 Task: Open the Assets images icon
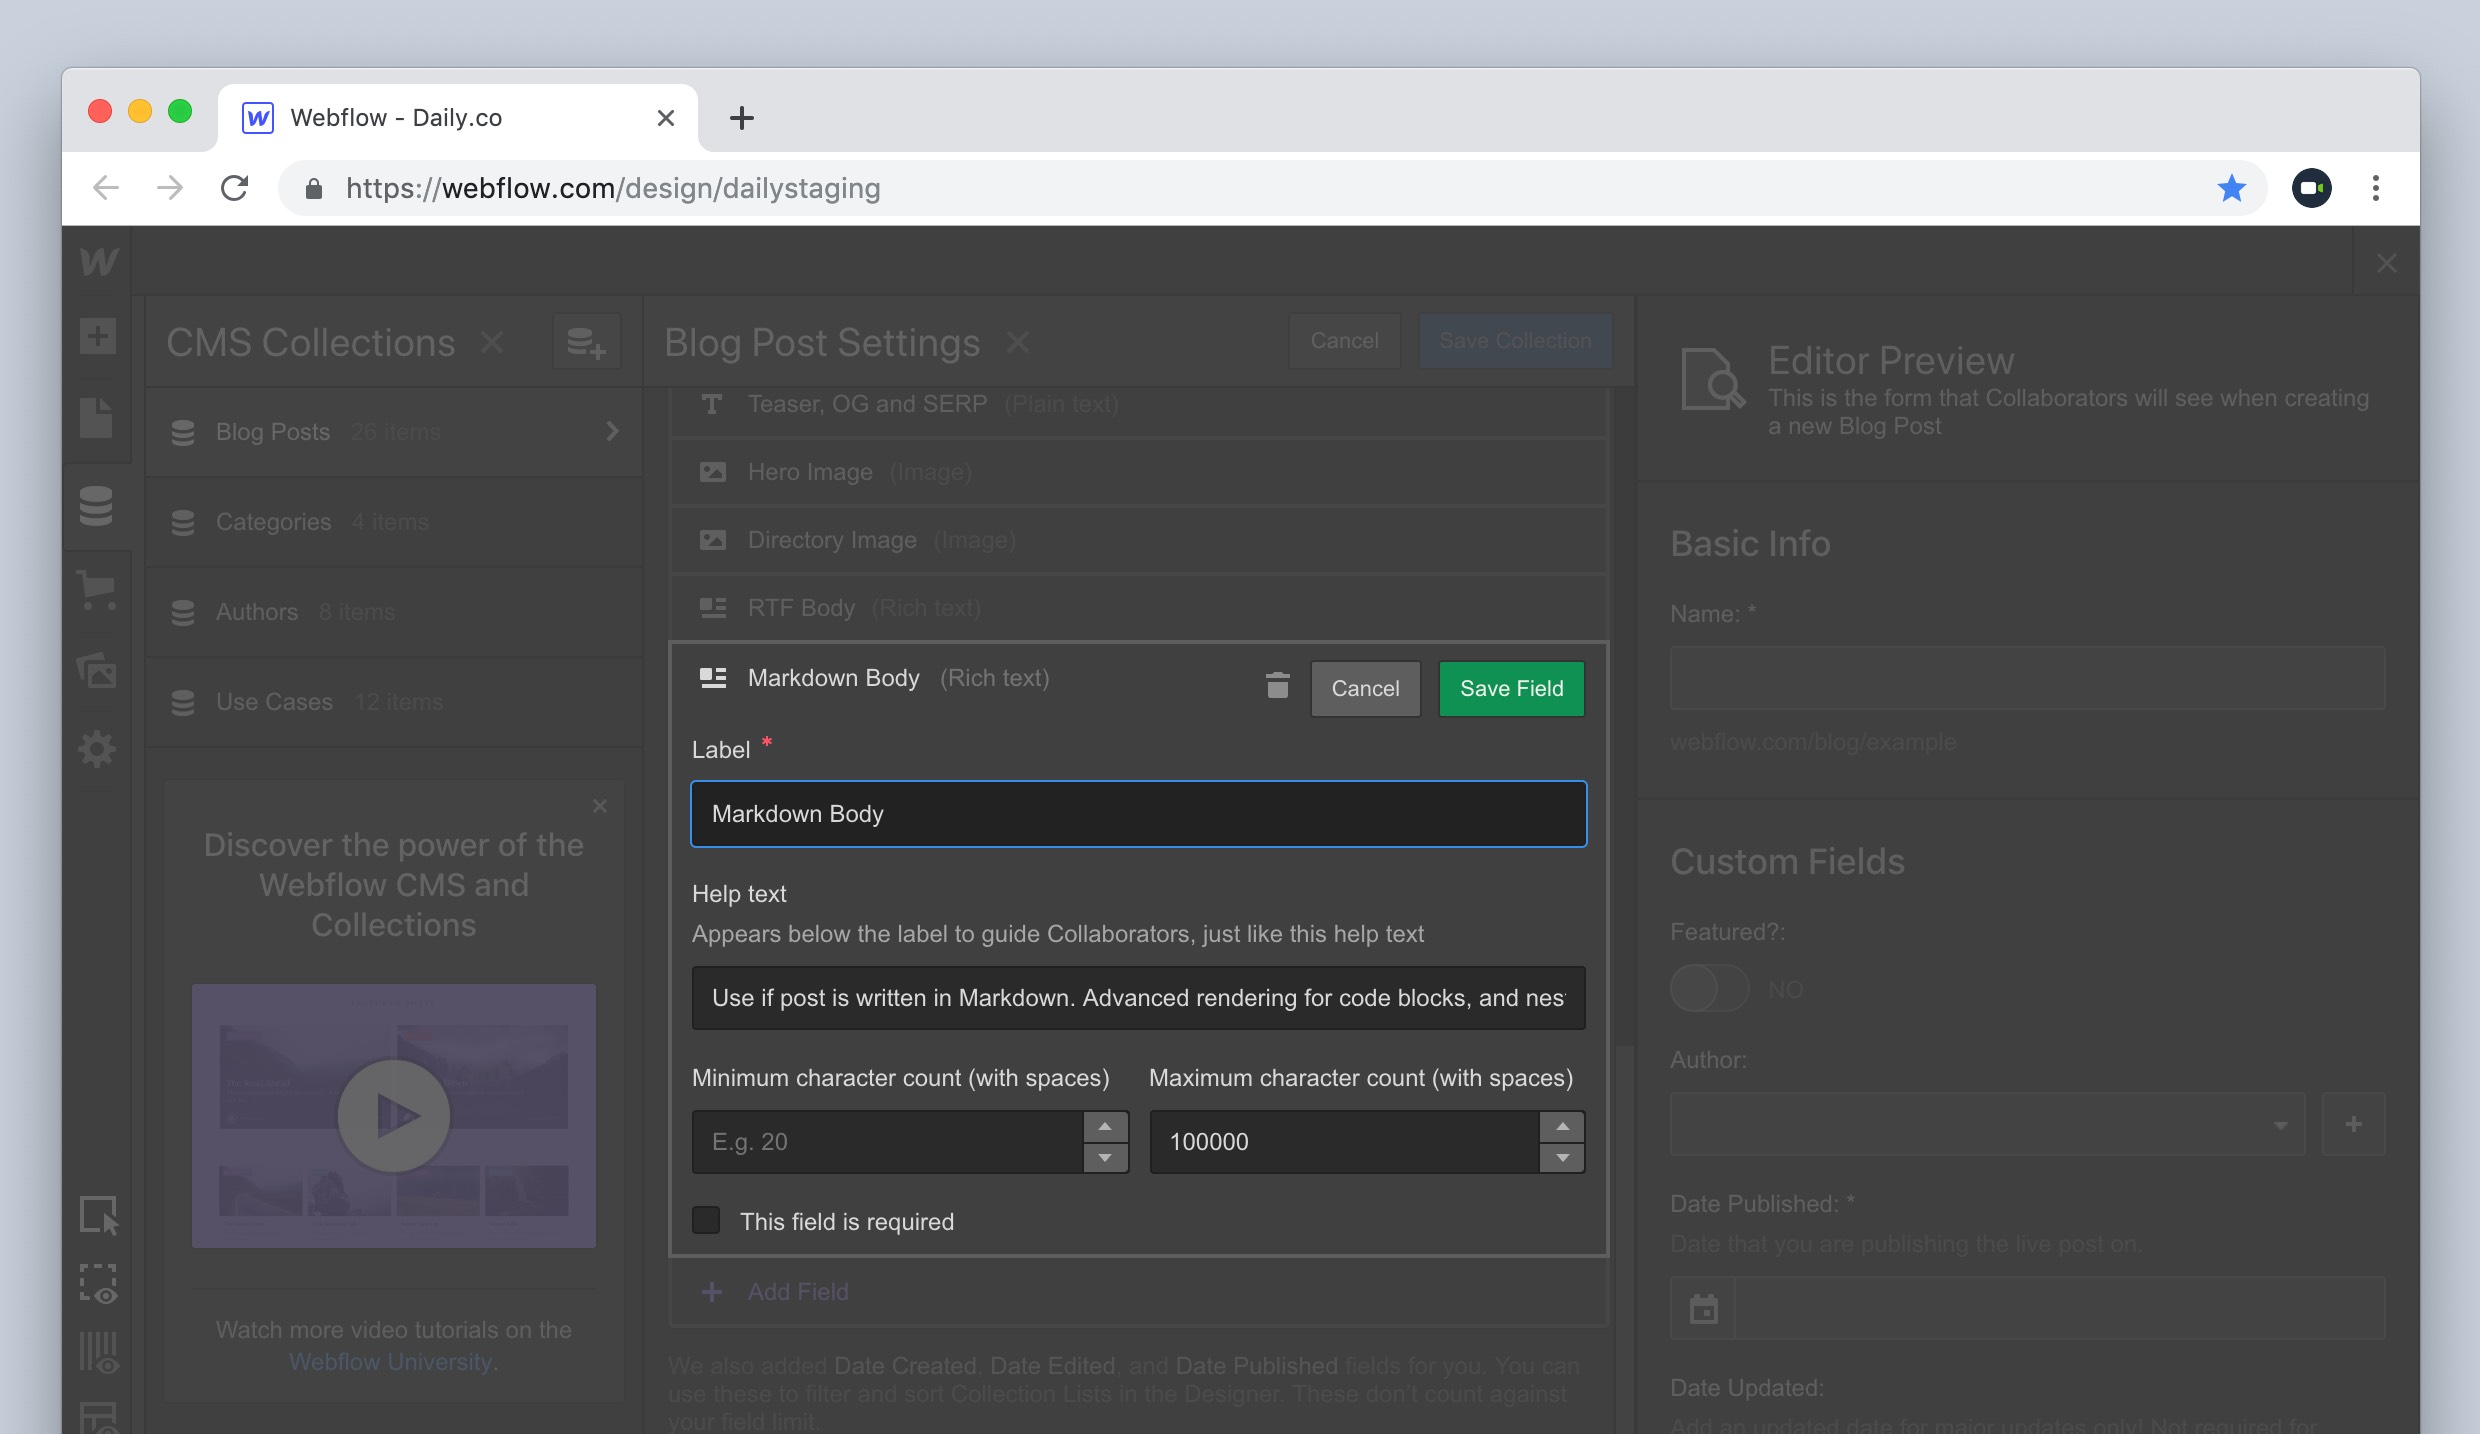[x=98, y=670]
